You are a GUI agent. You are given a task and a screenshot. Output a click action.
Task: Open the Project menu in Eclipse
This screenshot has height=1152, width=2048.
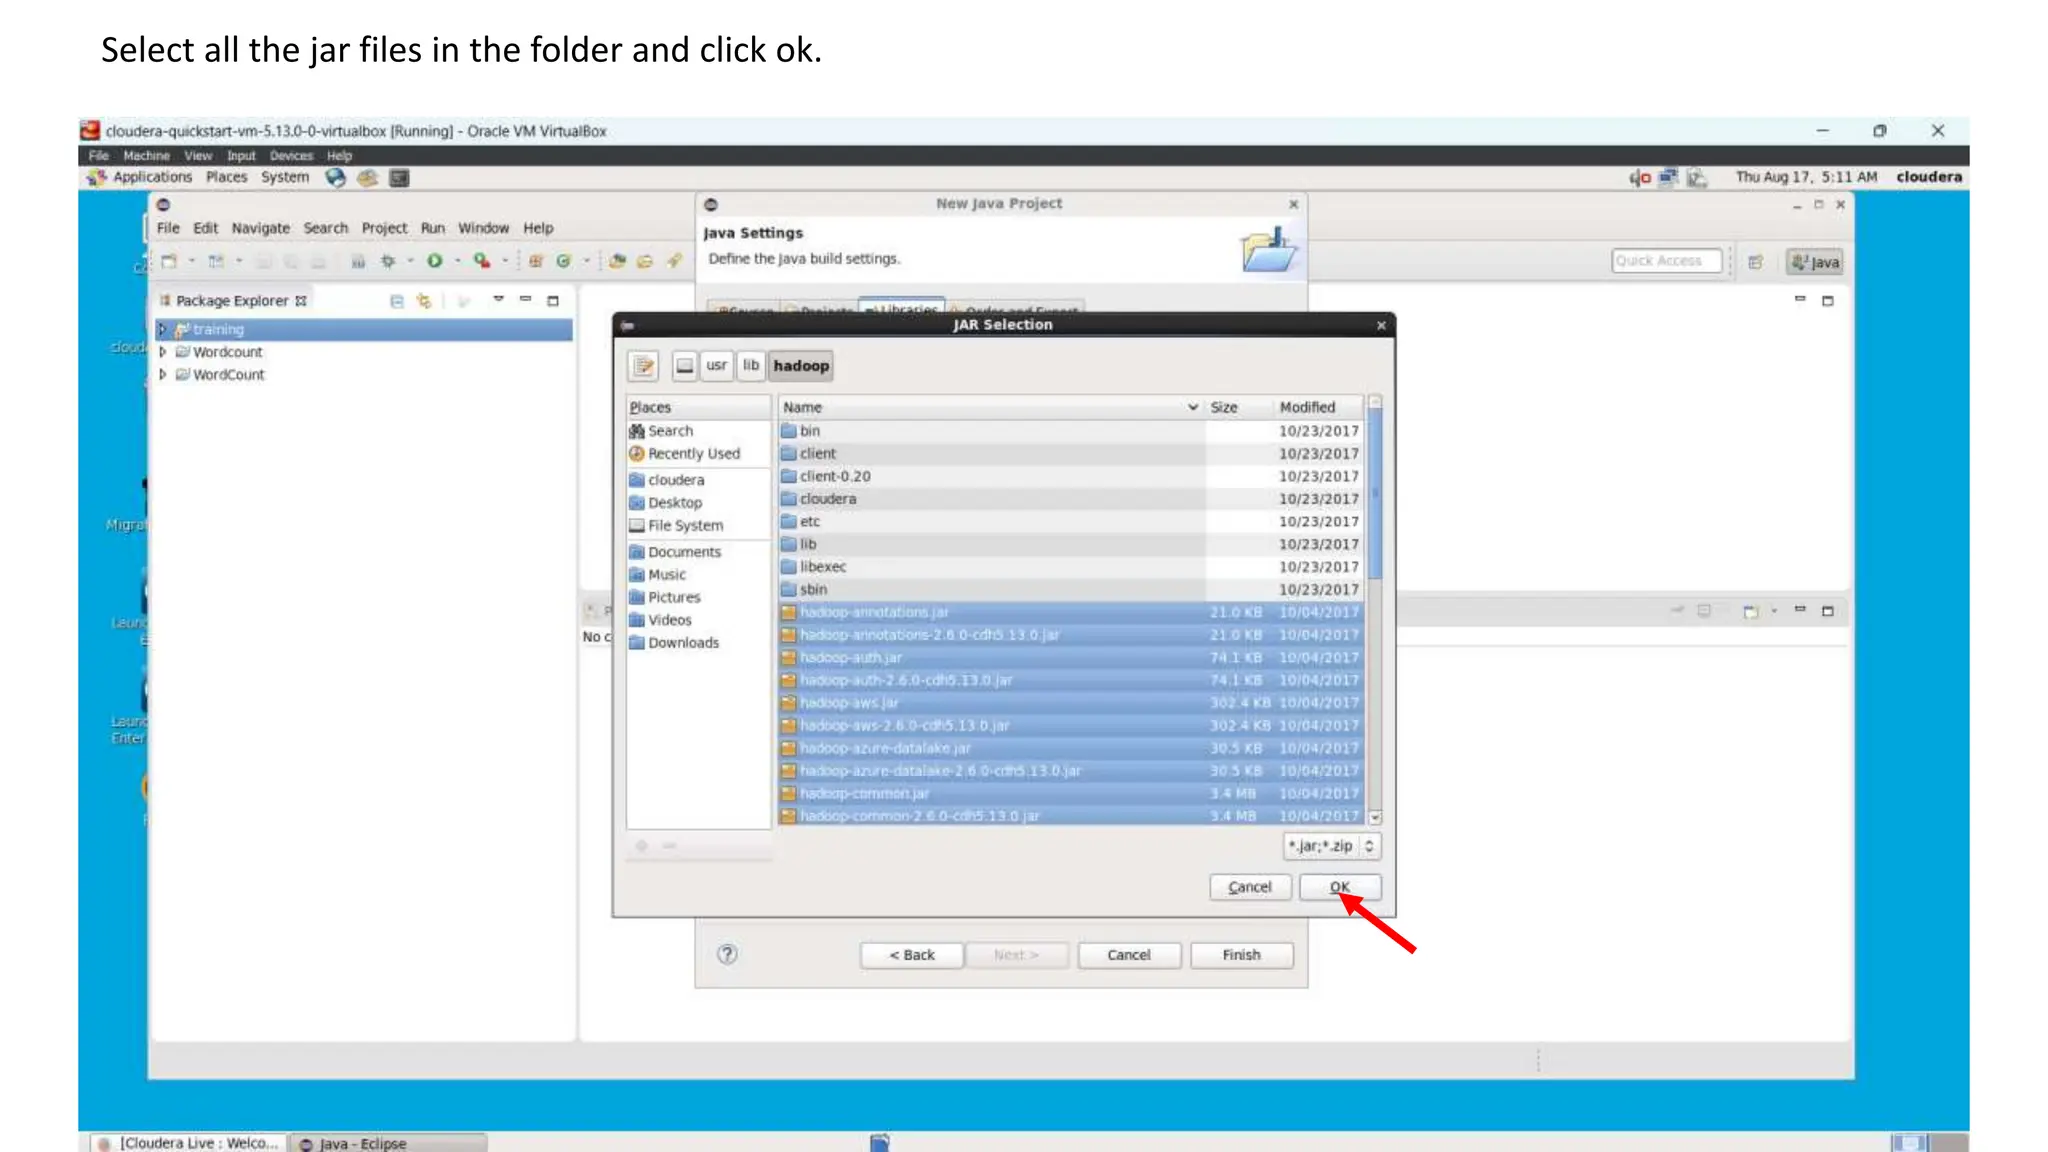pyautogui.click(x=384, y=228)
